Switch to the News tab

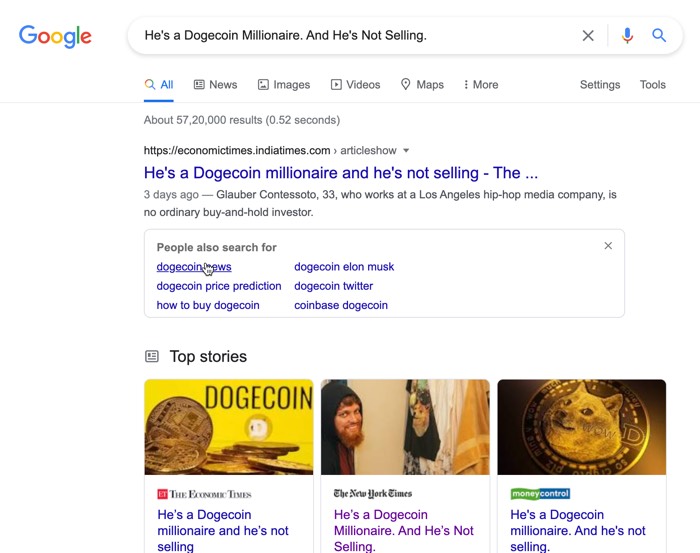pos(216,84)
